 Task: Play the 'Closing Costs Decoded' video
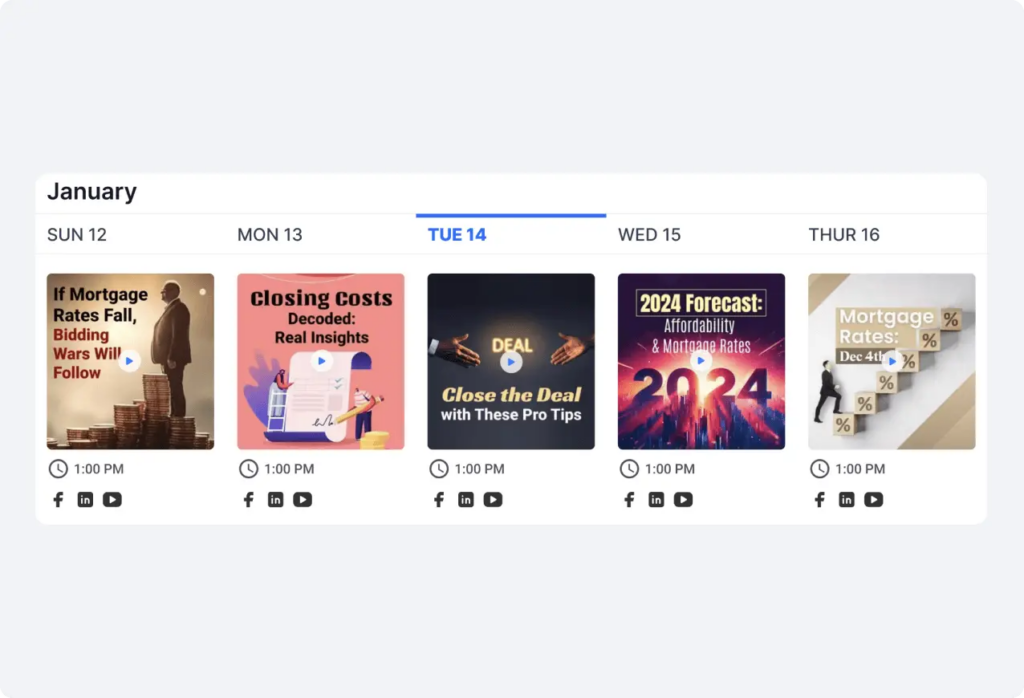(321, 361)
